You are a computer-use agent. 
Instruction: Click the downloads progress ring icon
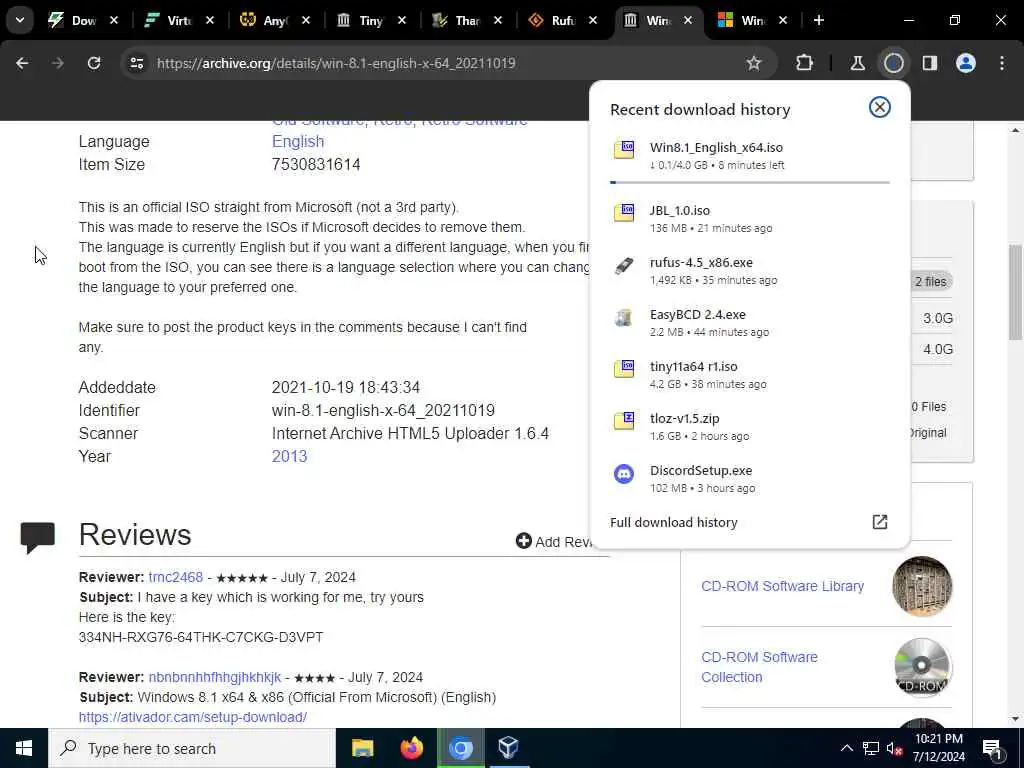pyautogui.click(x=893, y=63)
